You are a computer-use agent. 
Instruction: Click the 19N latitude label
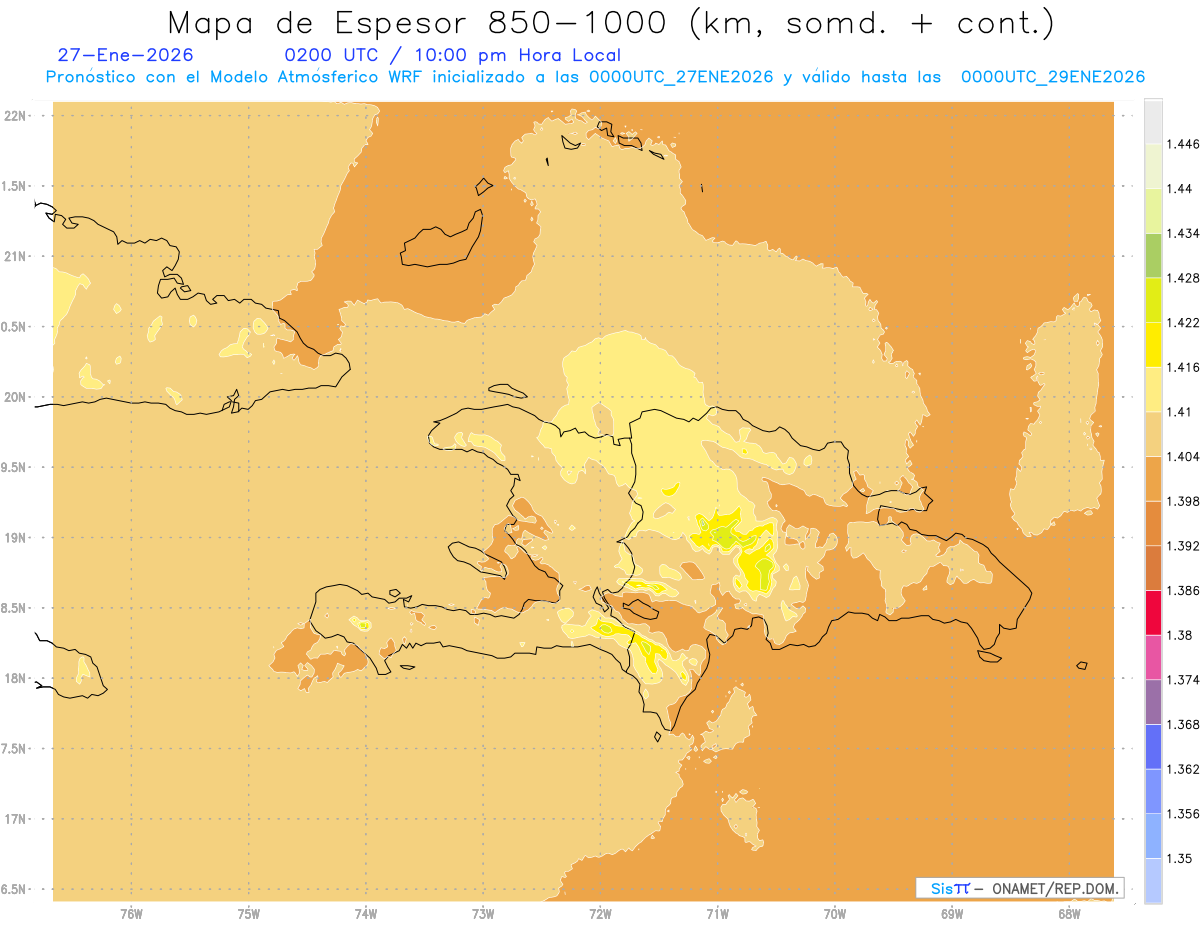[x=16, y=537]
